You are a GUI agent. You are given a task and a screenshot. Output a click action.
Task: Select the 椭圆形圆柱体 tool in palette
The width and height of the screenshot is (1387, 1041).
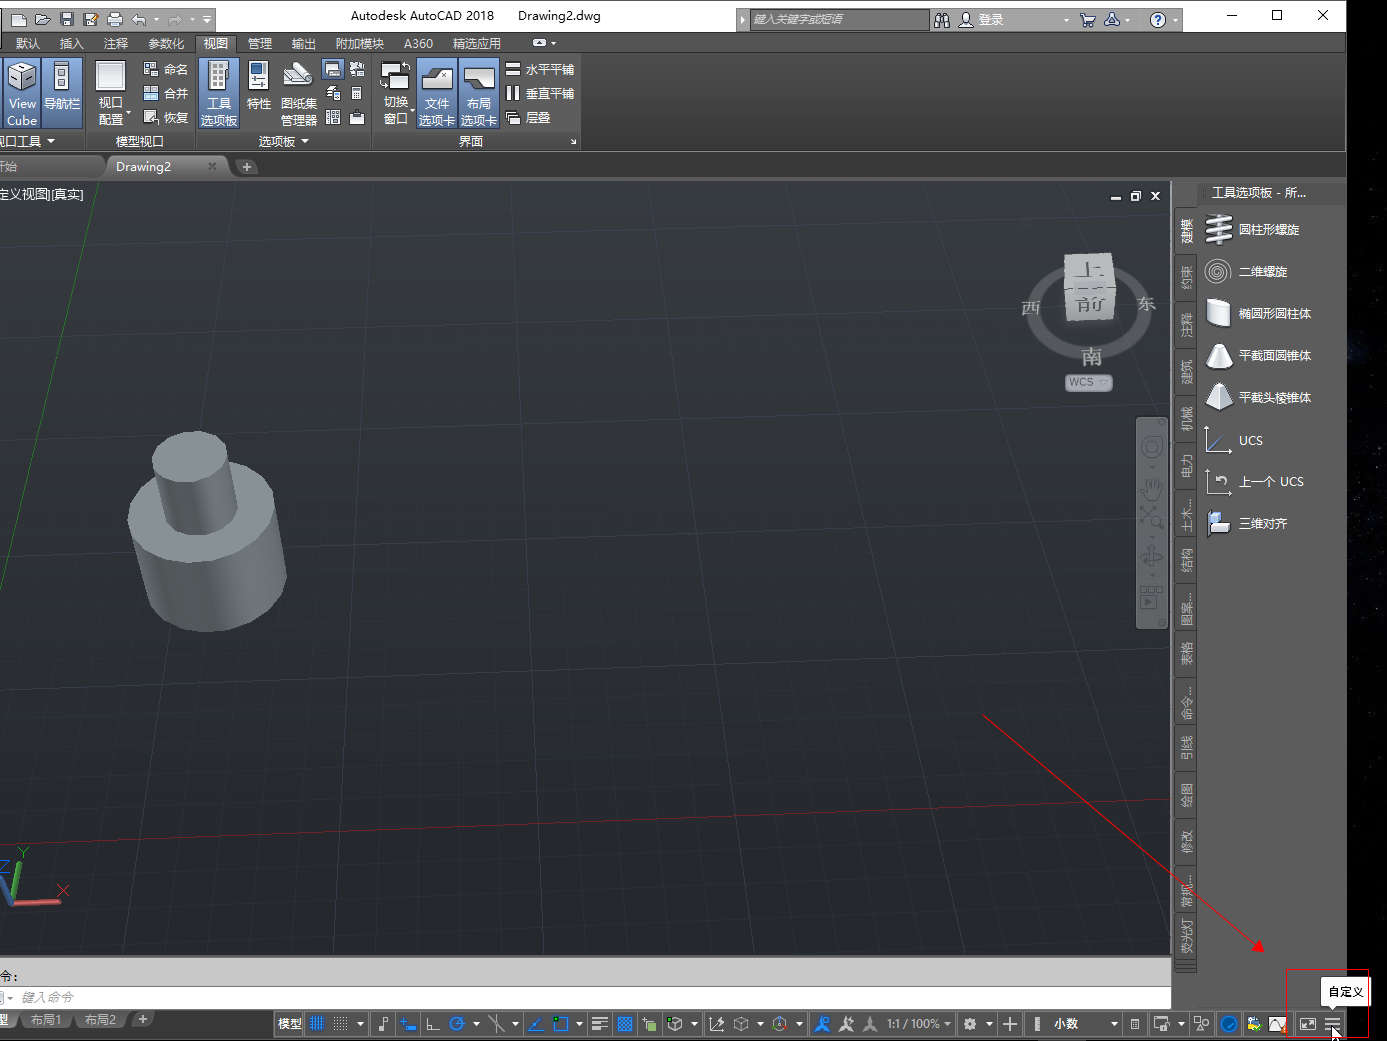[1273, 314]
